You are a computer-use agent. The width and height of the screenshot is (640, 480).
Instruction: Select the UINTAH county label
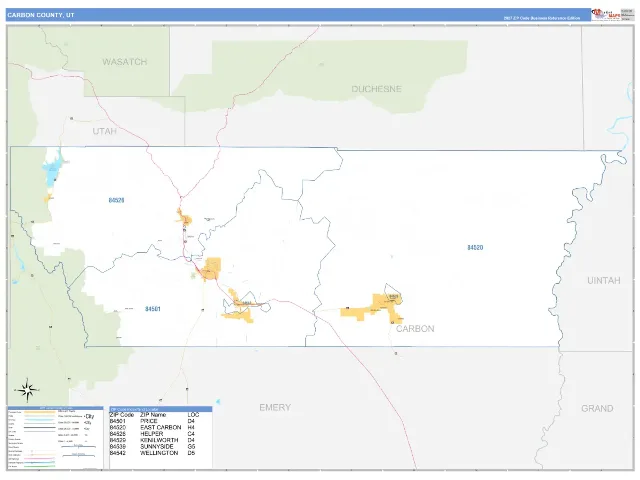point(604,280)
